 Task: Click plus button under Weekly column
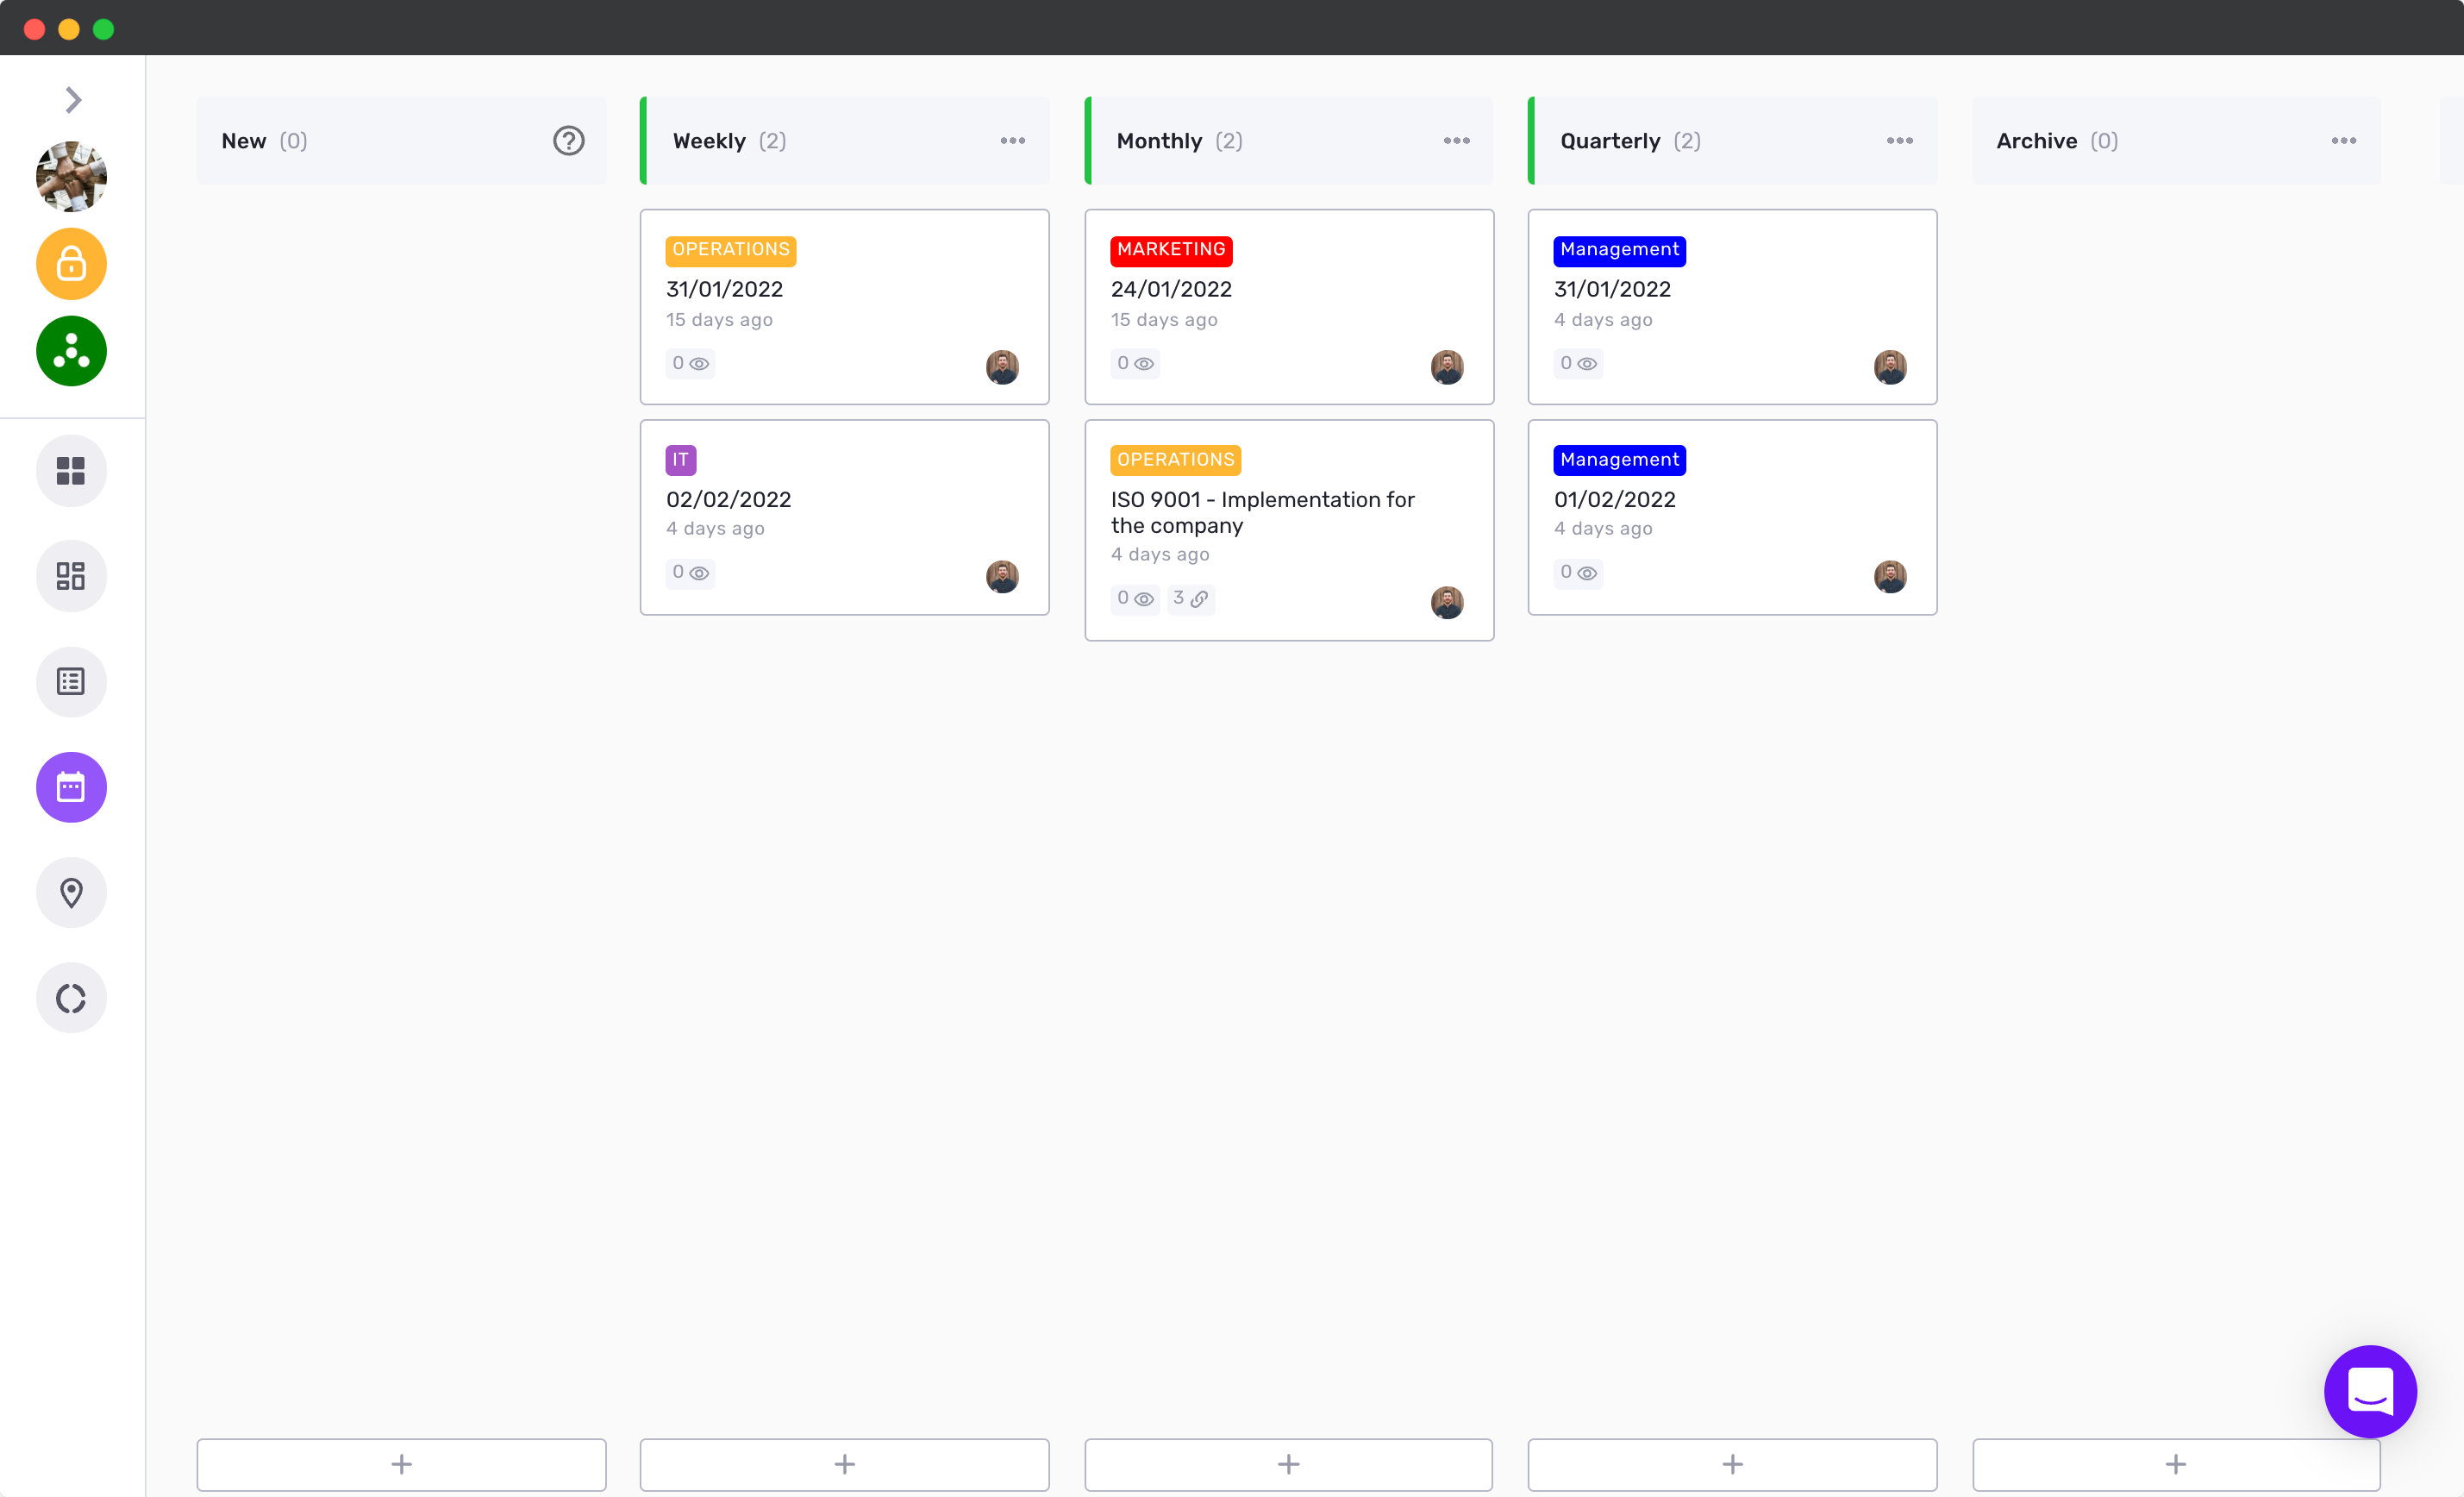[x=844, y=1464]
